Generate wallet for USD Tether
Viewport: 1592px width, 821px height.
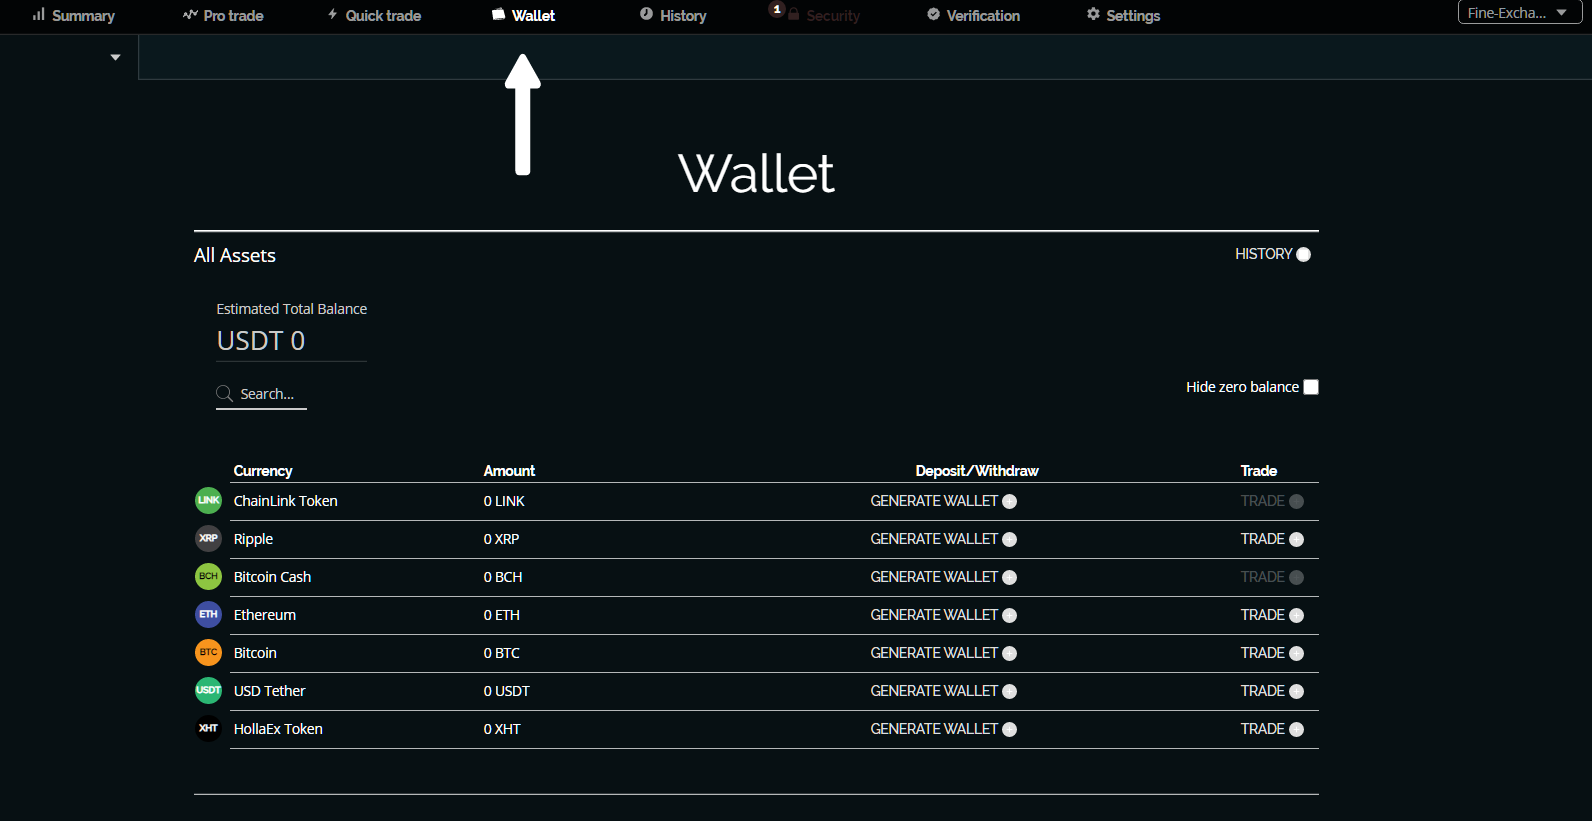point(943,691)
